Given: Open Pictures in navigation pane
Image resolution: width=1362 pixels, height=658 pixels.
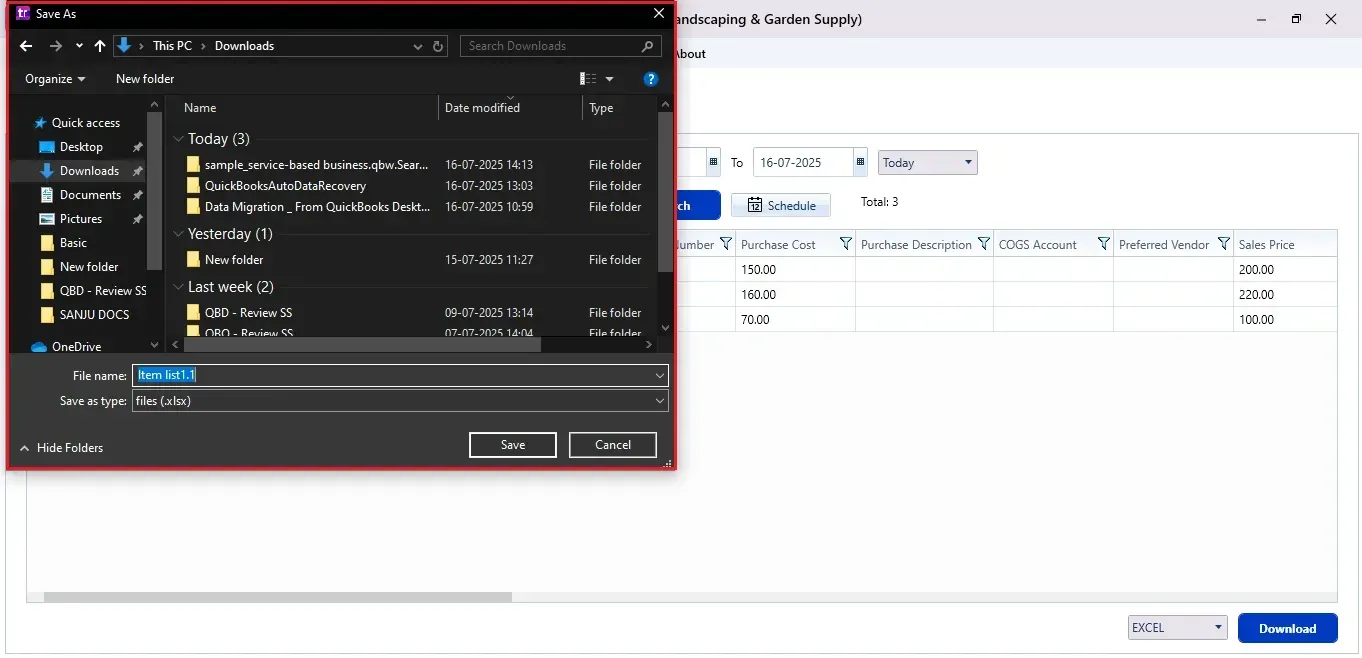Looking at the screenshot, I should [x=81, y=219].
